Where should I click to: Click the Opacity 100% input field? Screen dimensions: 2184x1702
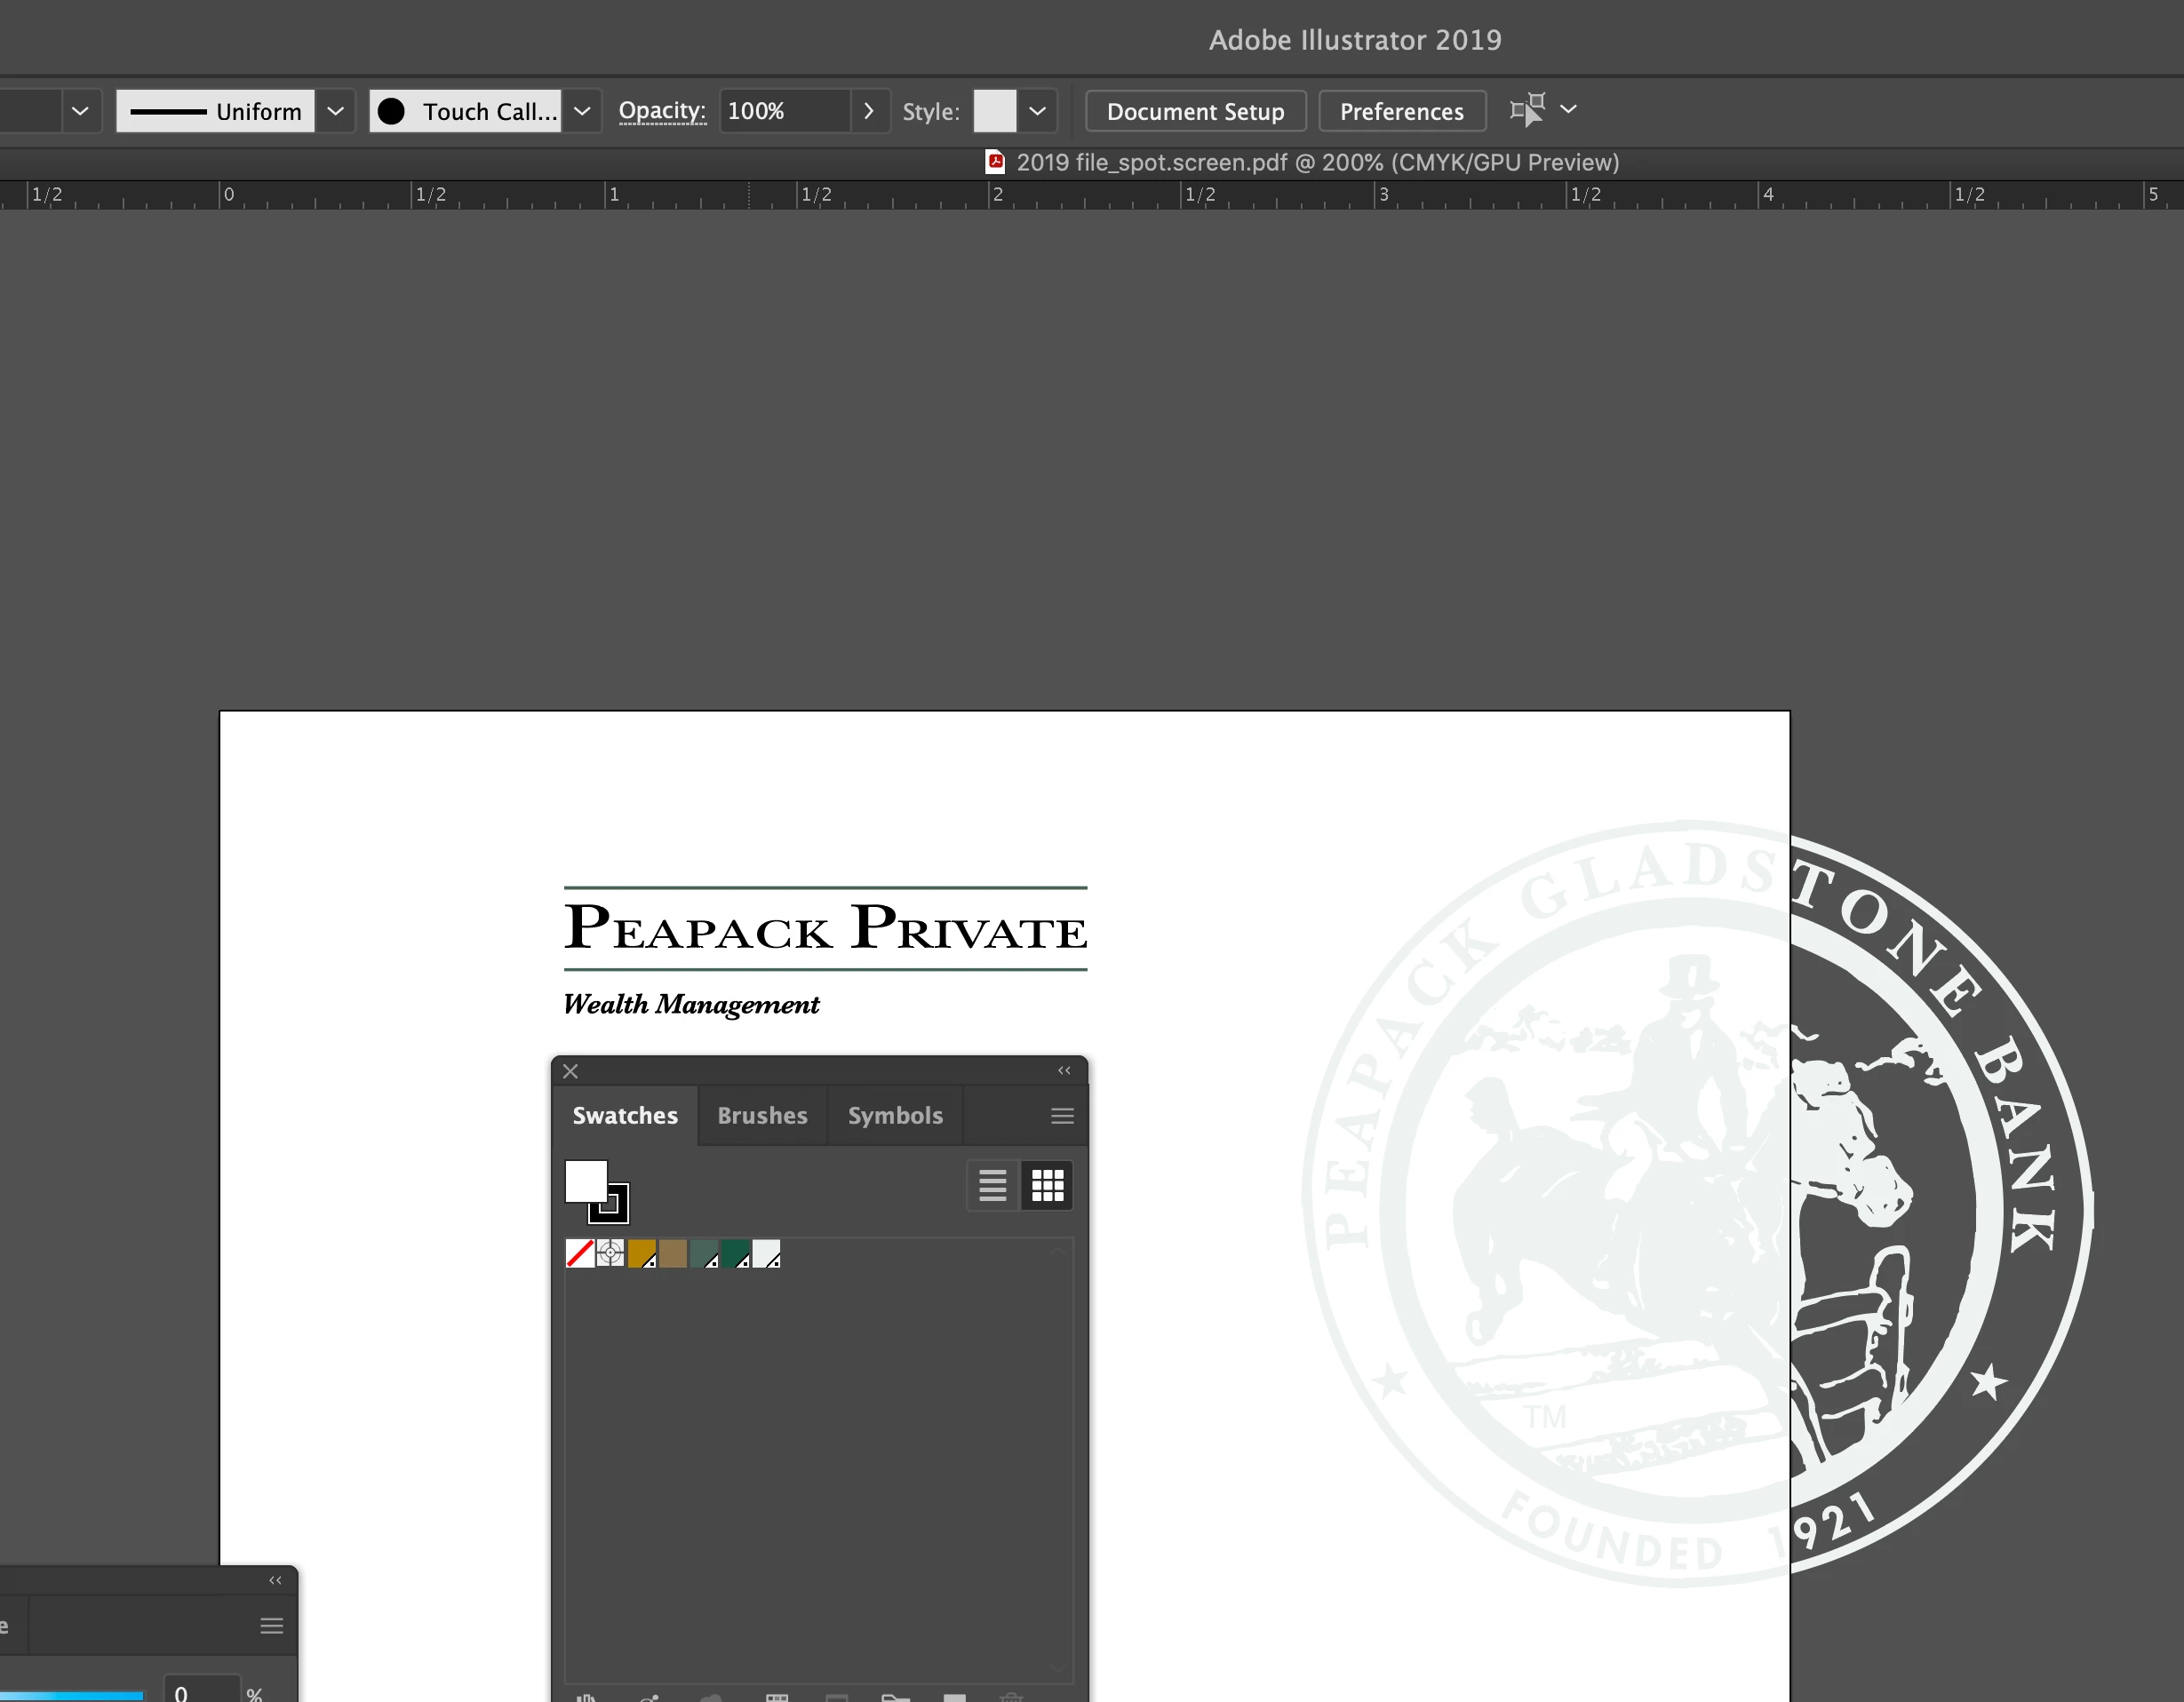[783, 111]
